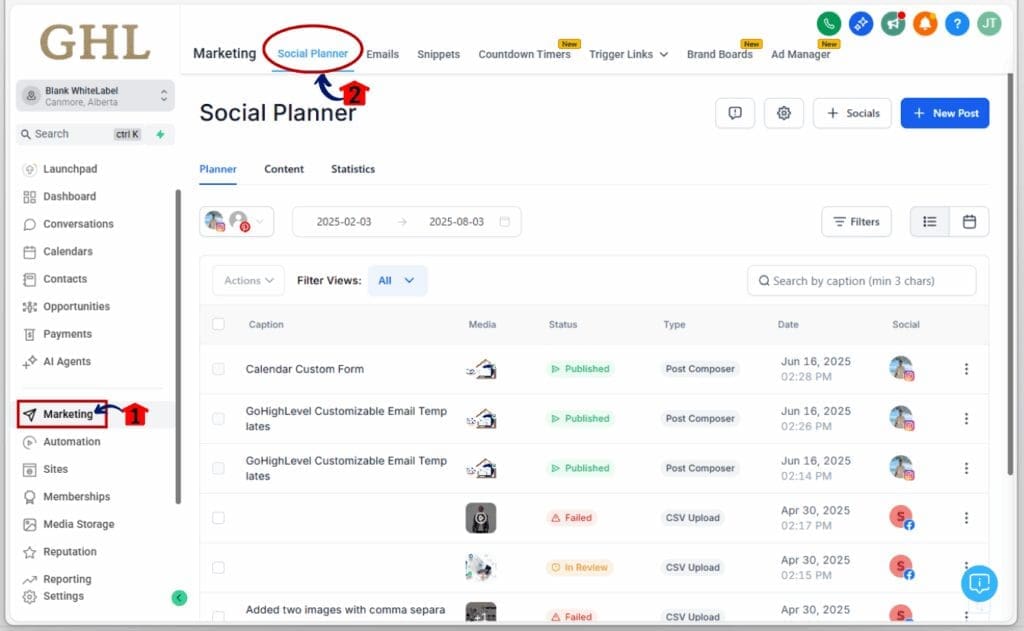Open the social accounts selector dropdown
The width and height of the screenshot is (1024, 631).
pyautogui.click(x=236, y=221)
